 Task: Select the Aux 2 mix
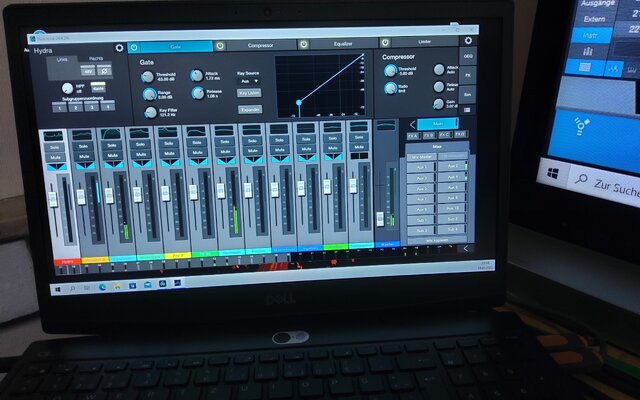(453, 166)
